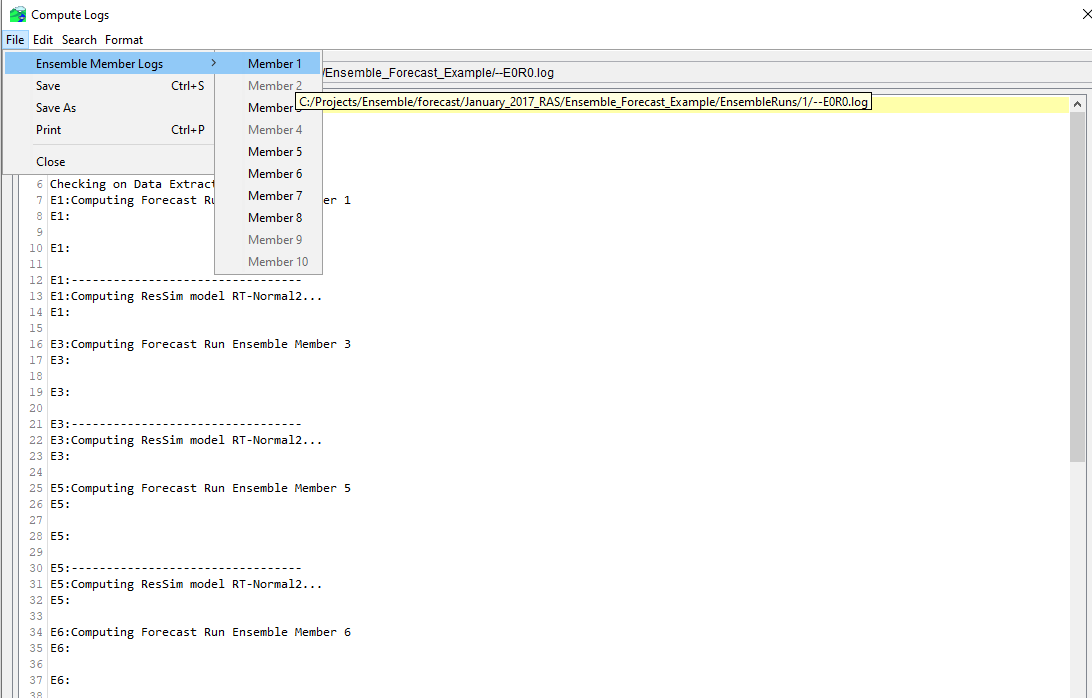Open the Edit menu
The height and width of the screenshot is (698, 1092).
point(43,39)
